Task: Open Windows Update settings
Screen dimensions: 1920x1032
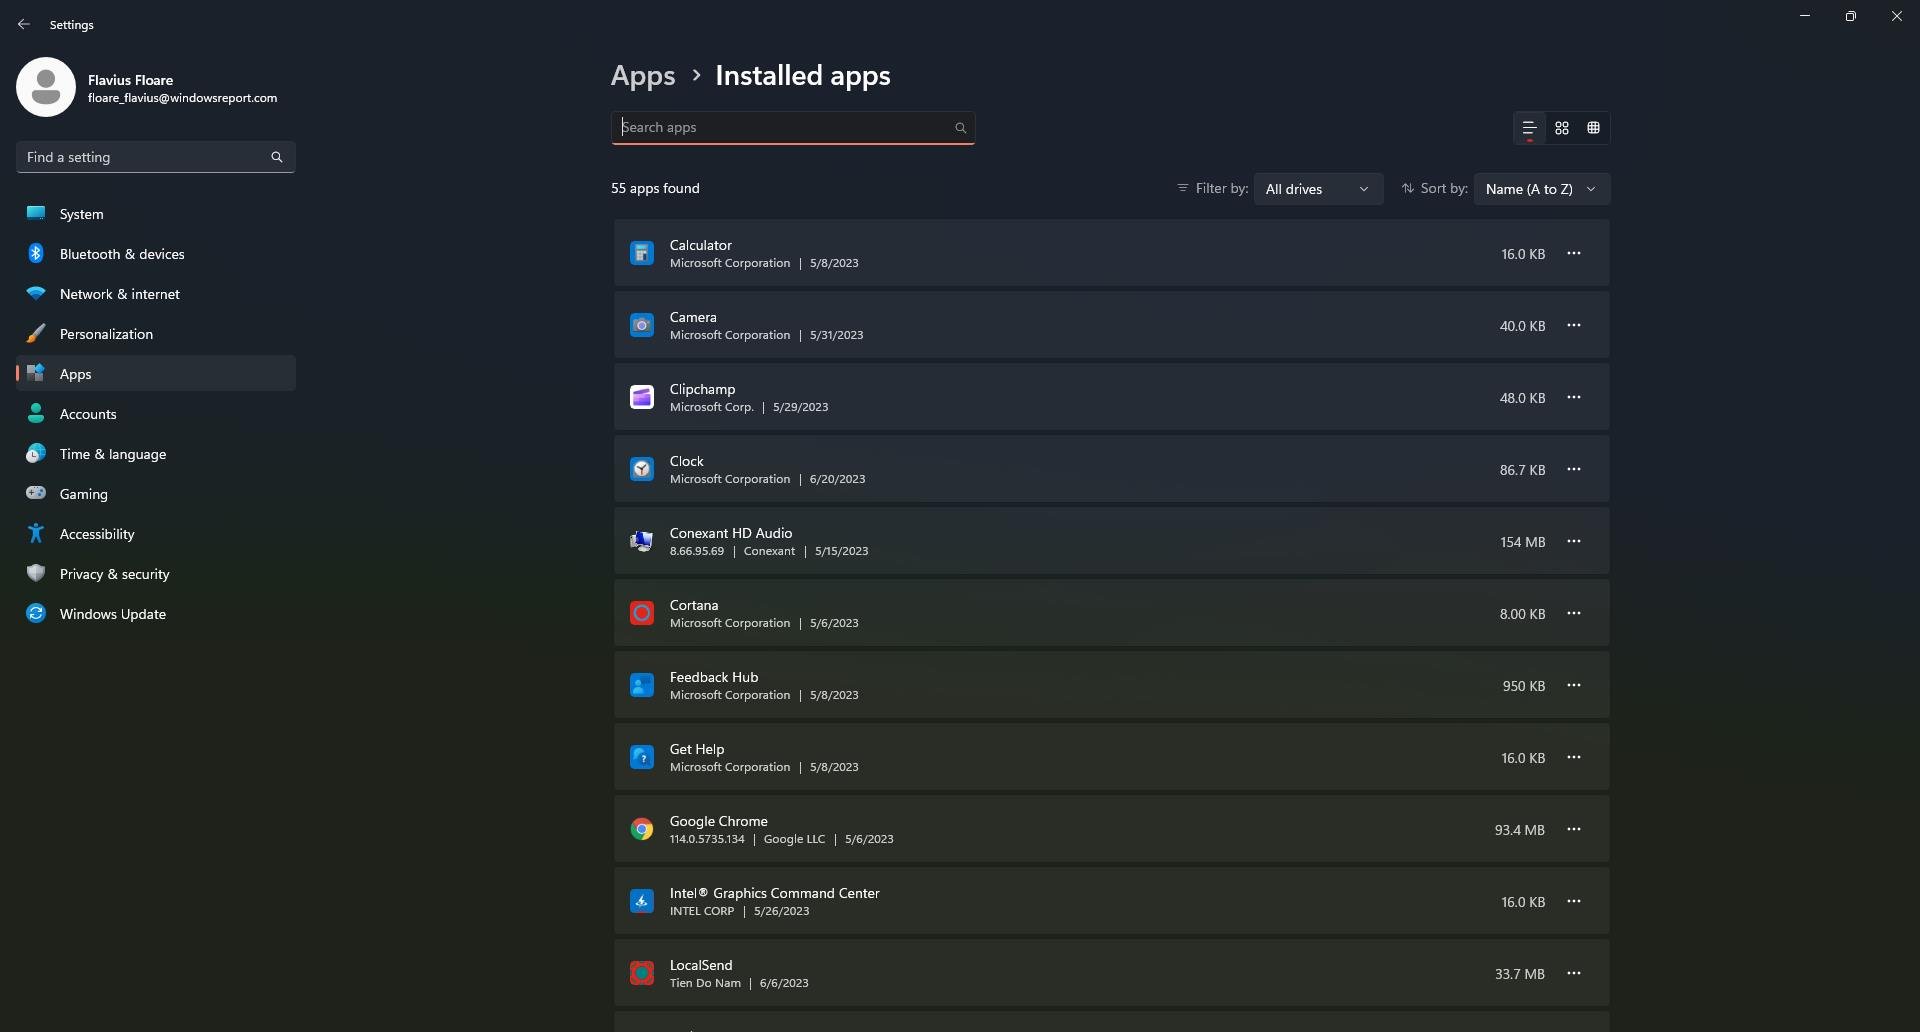Action: coord(156,614)
